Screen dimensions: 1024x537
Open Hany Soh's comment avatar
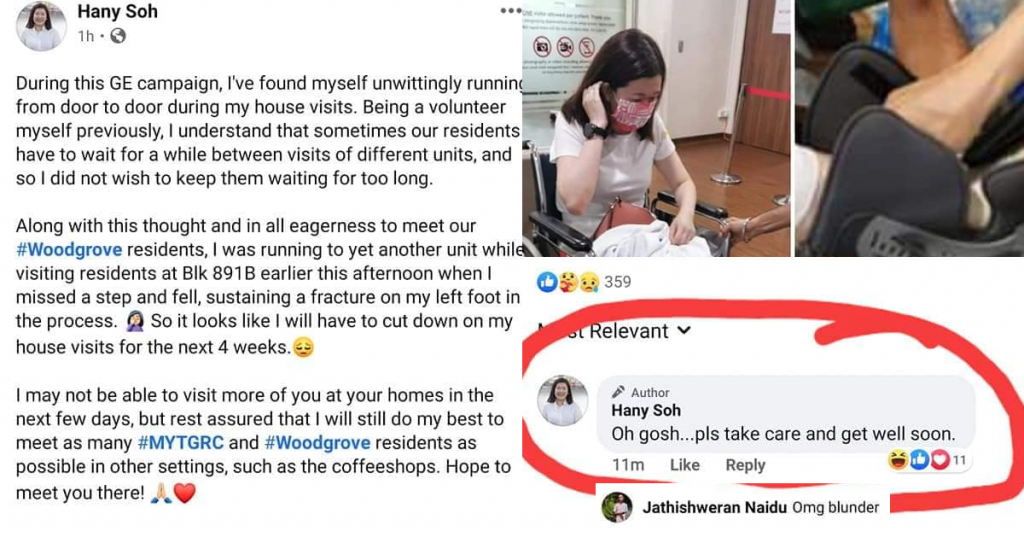click(562, 400)
